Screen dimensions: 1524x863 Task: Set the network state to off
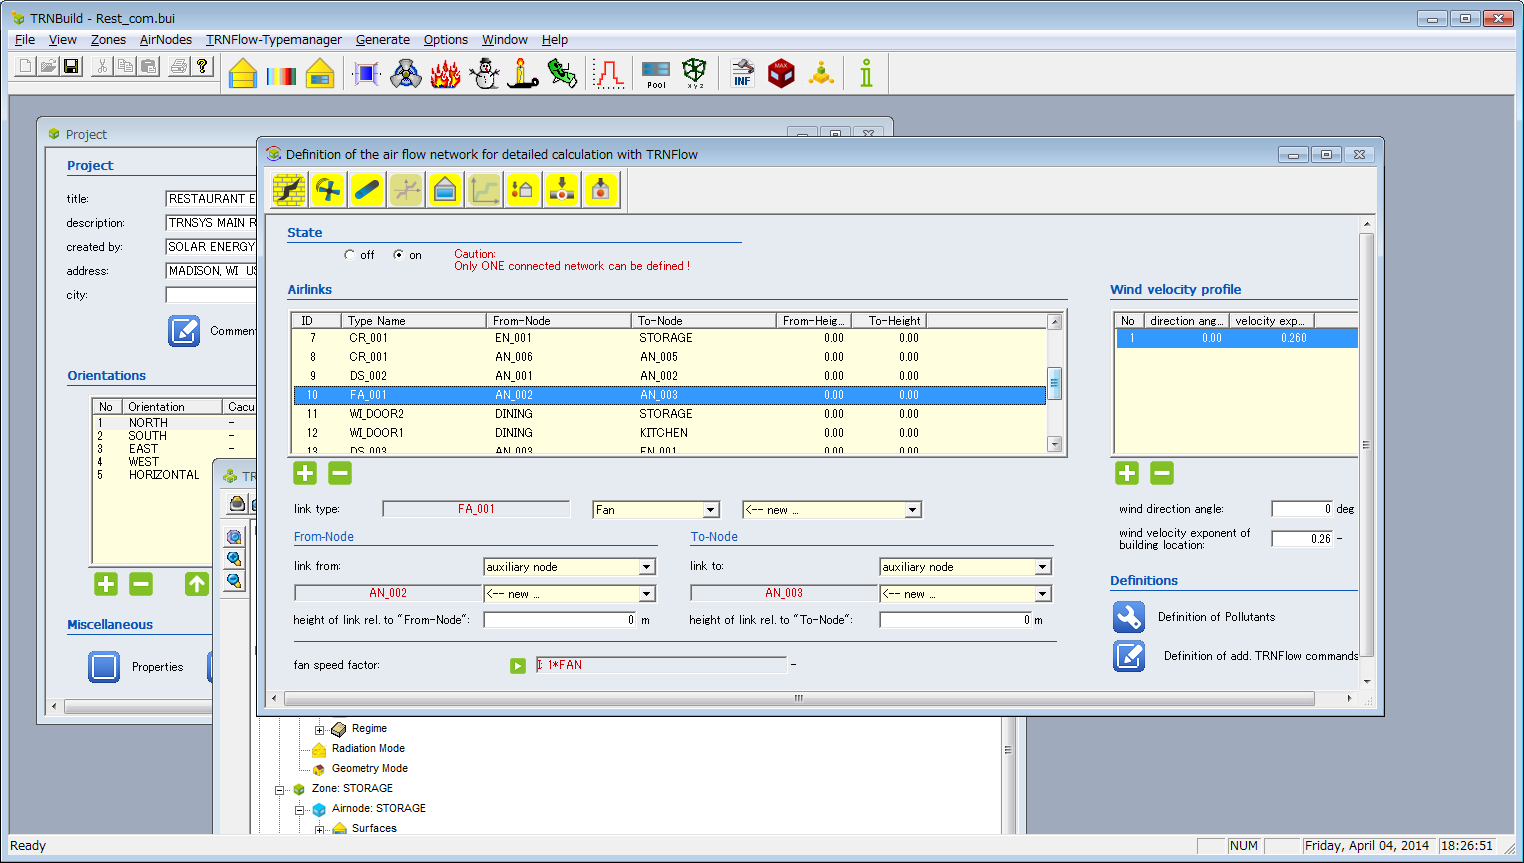coord(349,255)
